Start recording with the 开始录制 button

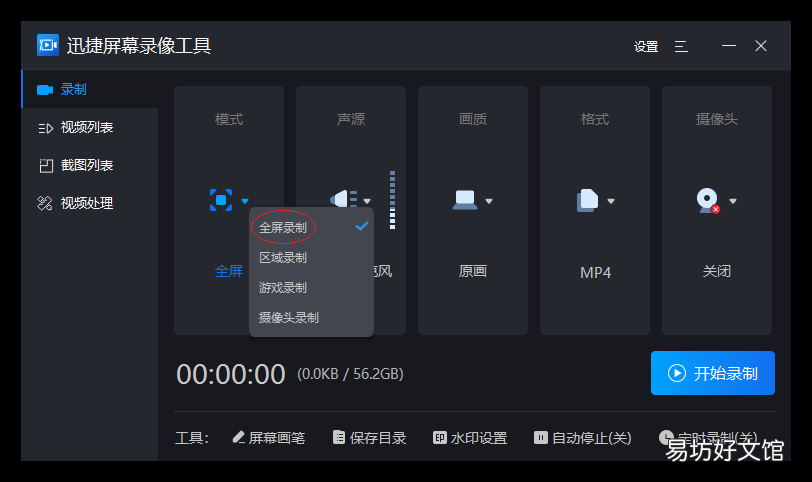(713, 373)
